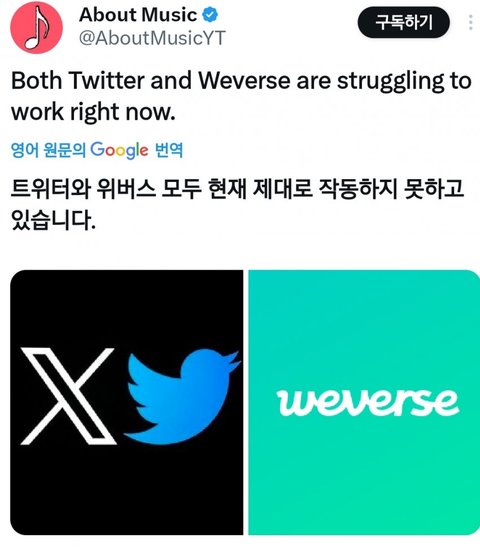Image resolution: width=480 pixels, height=551 pixels.
Task: Open the three-dot more options menu
Action: pyautogui.click(x=471, y=22)
